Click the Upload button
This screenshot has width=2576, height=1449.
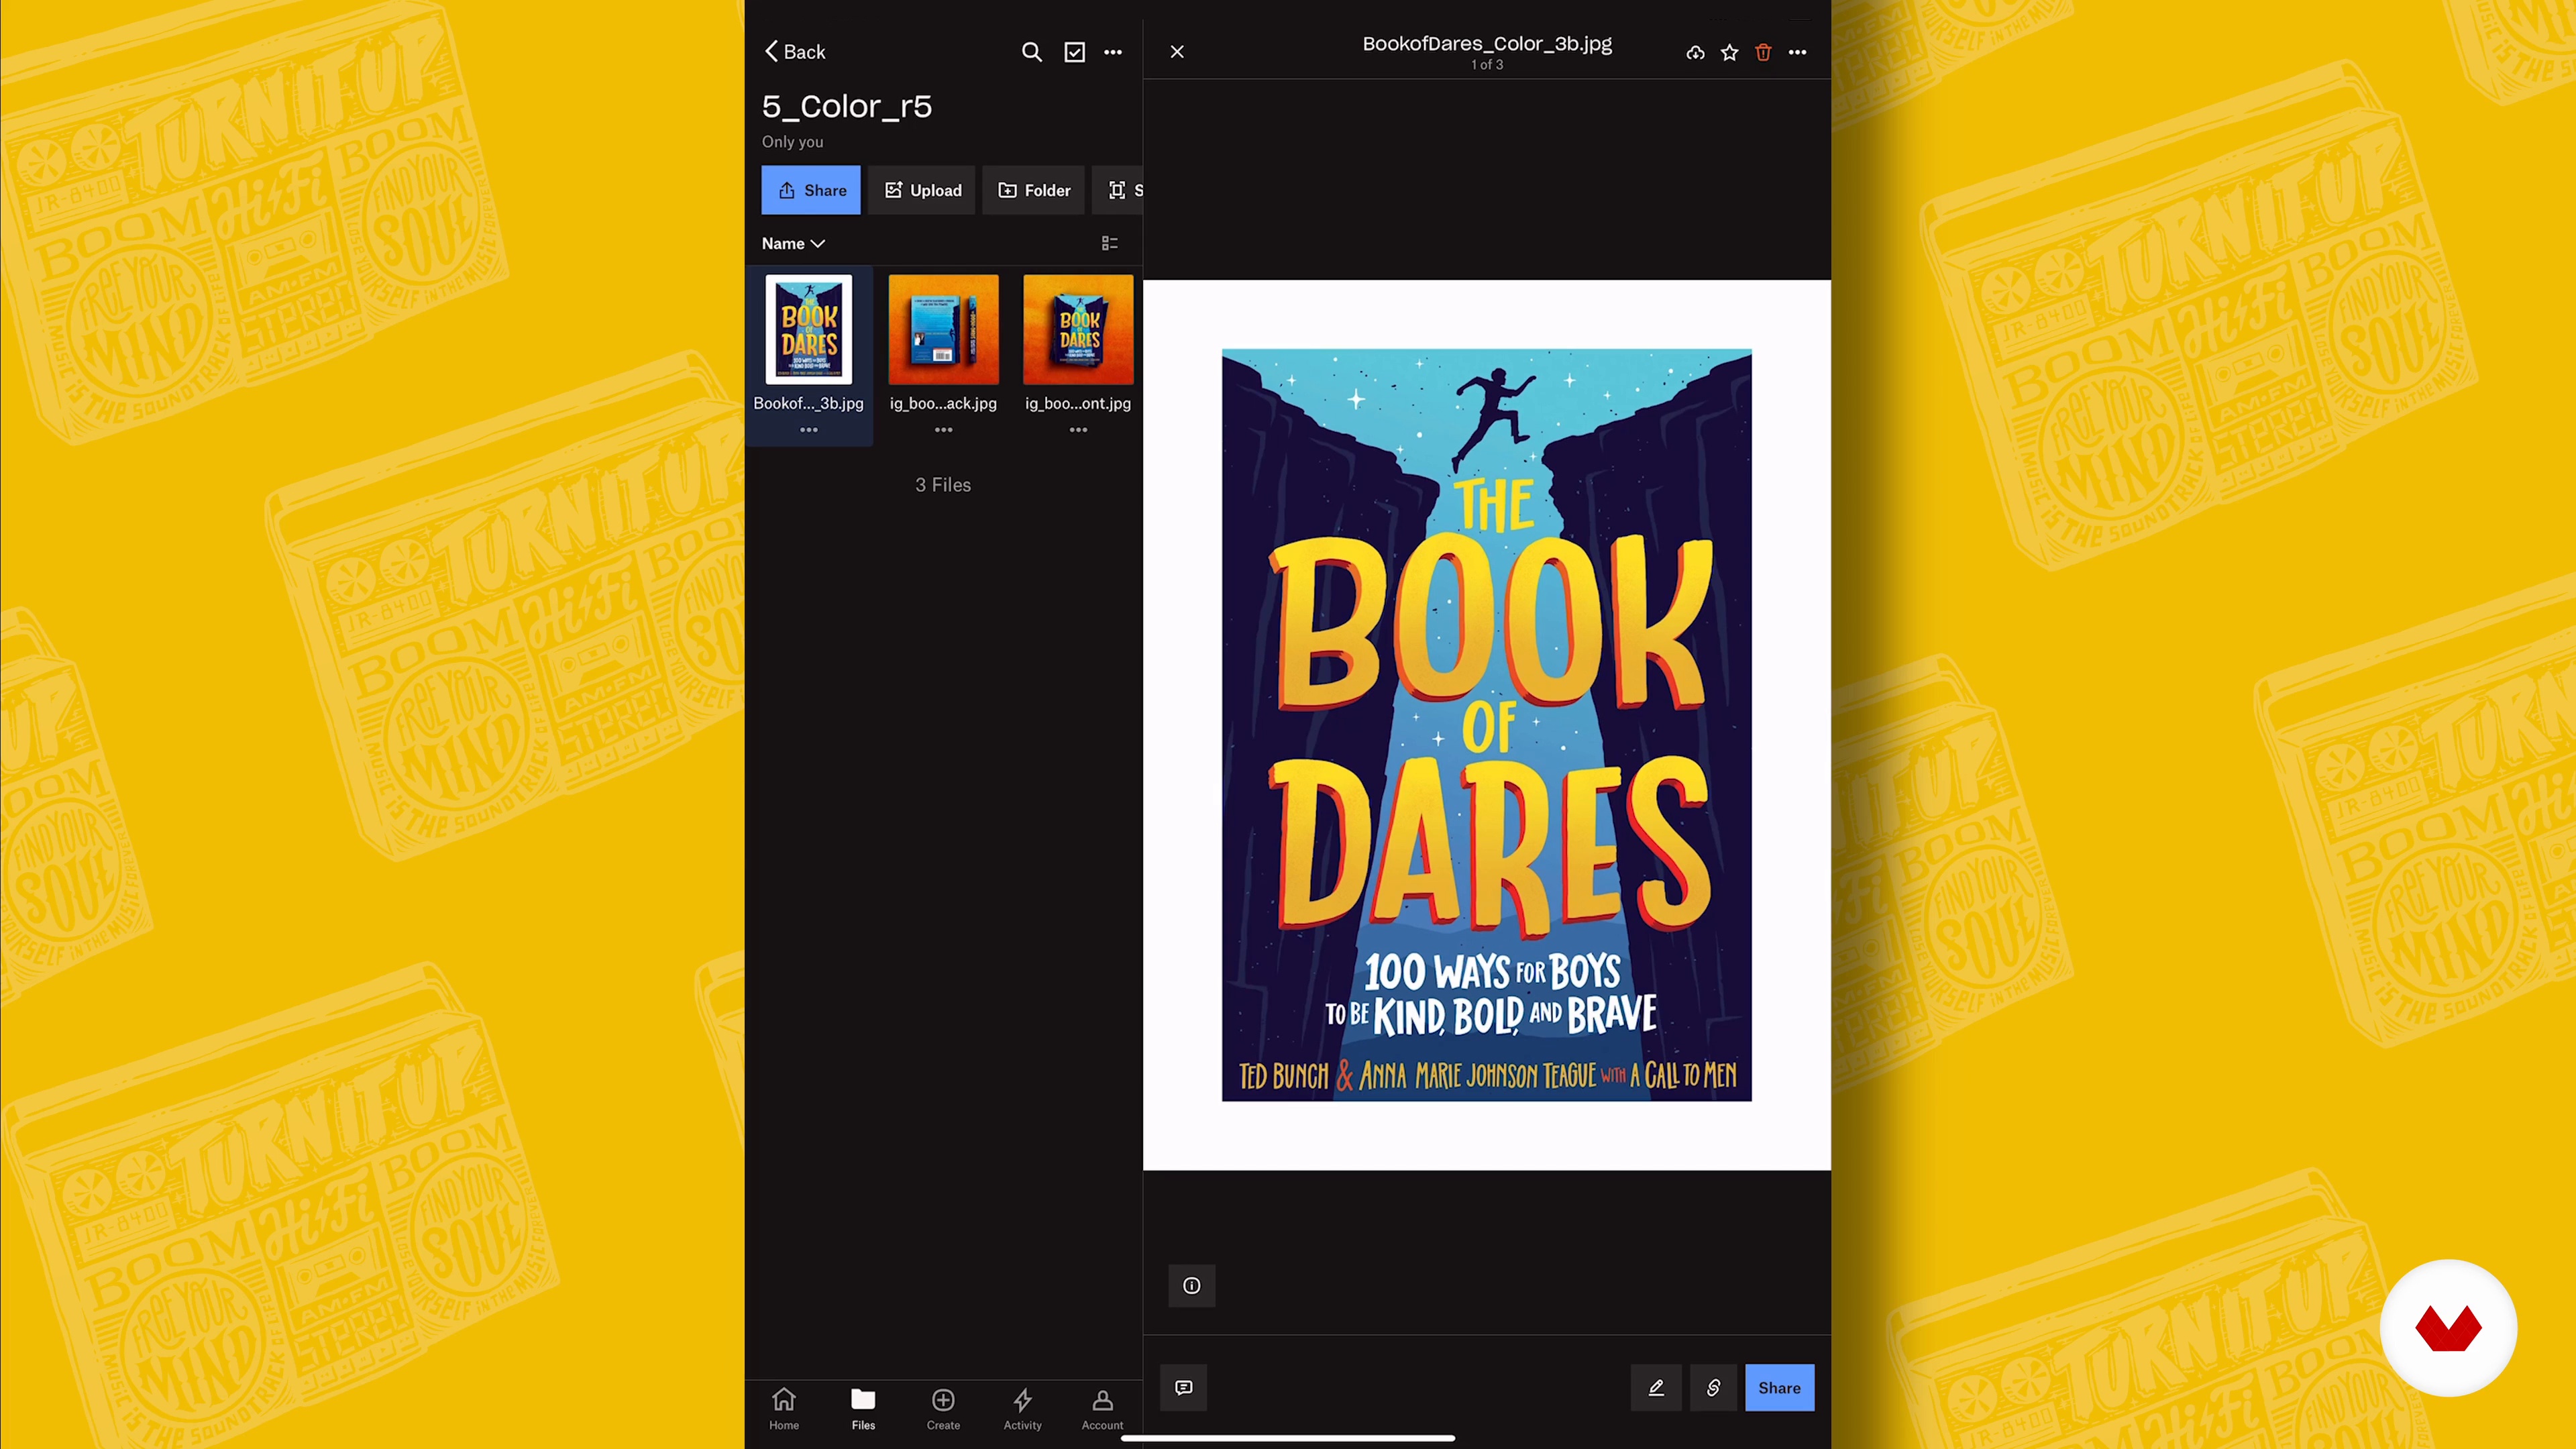pos(922,190)
